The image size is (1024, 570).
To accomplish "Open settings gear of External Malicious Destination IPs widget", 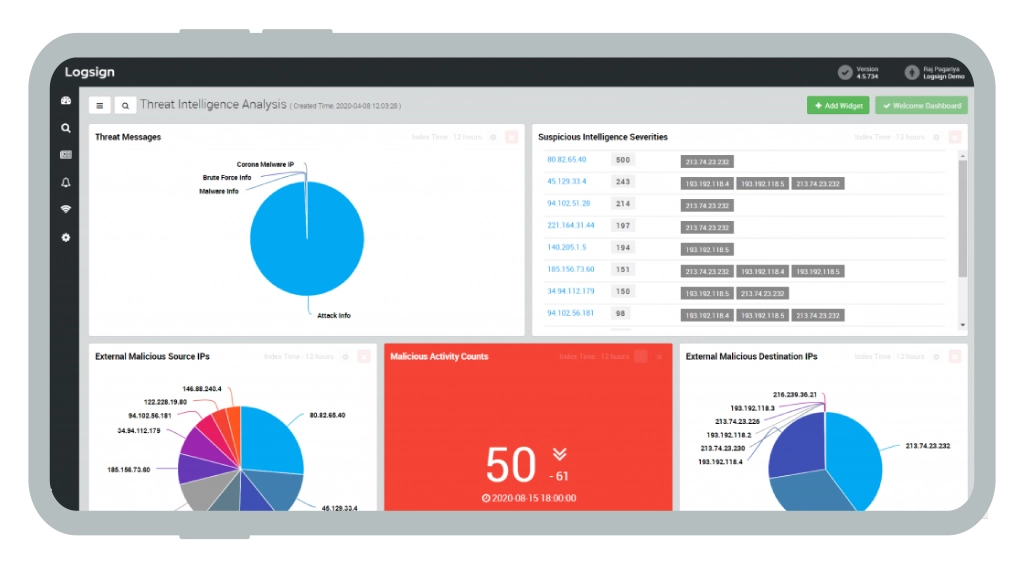I will [x=936, y=356].
